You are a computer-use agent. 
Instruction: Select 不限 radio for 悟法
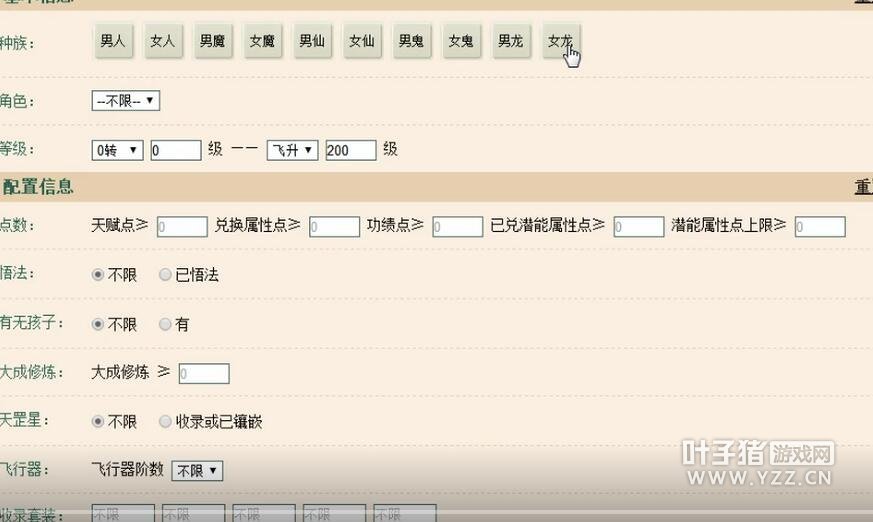click(x=98, y=275)
